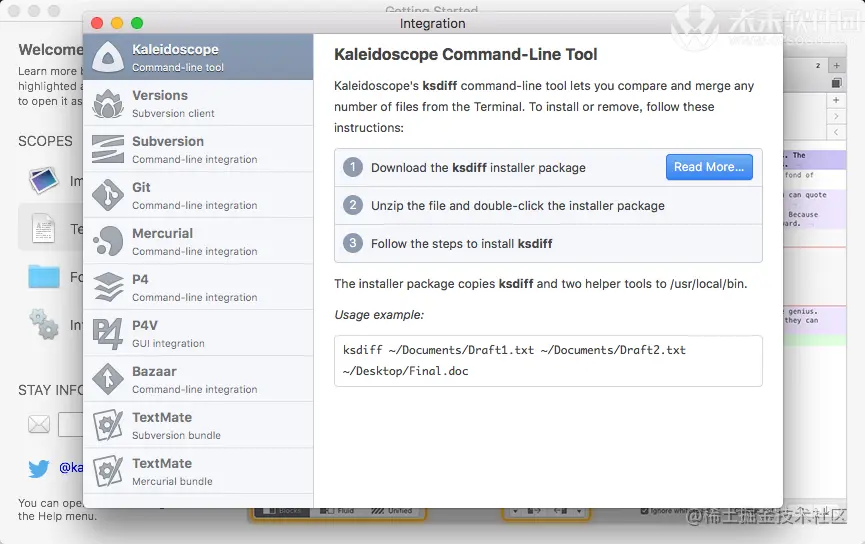Jump to next change with right chevron
Viewport: 865px width, 544px height.
(x=836, y=116)
